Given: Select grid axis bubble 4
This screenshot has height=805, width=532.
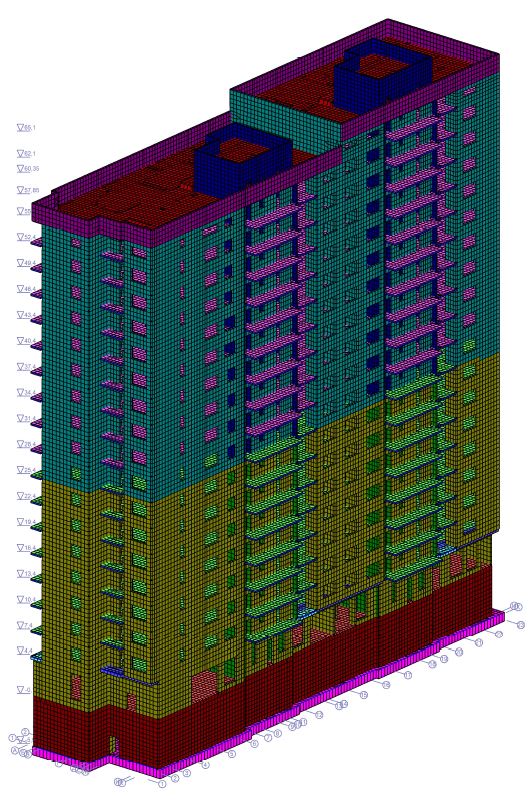Looking at the screenshot, I should click(205, 765).
